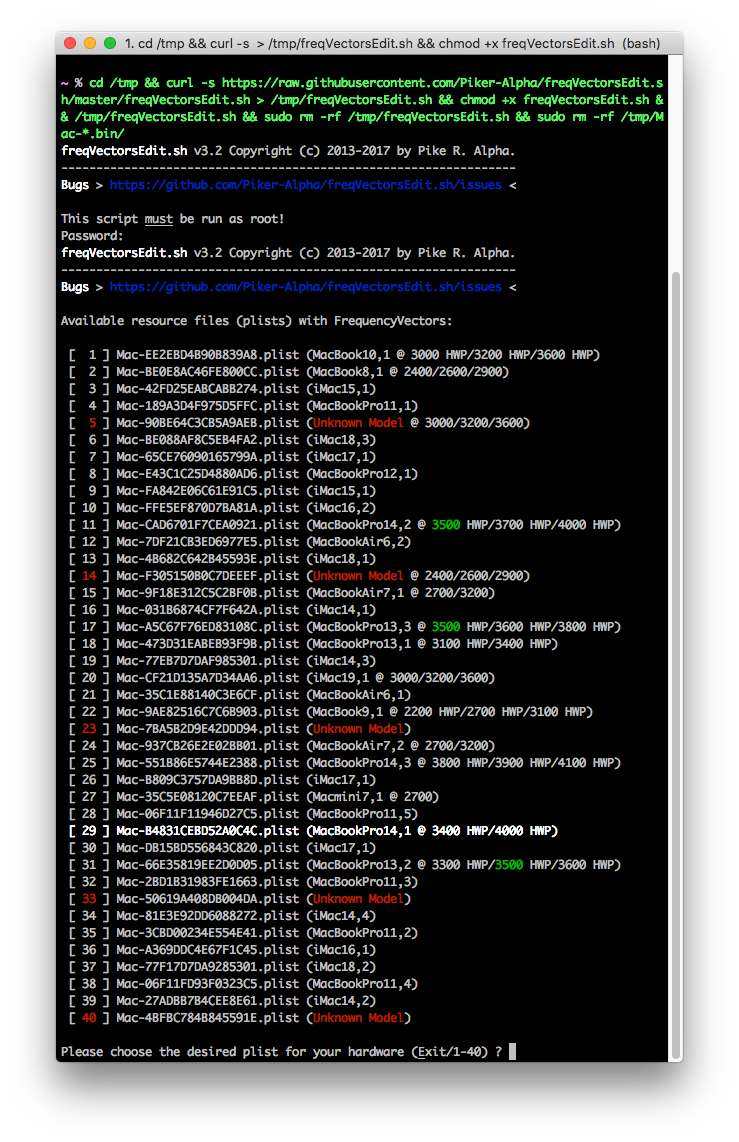Click the MacBookPro13,3 plist row 17
The image size is (739, 1142).
click(x=344, y=627)
